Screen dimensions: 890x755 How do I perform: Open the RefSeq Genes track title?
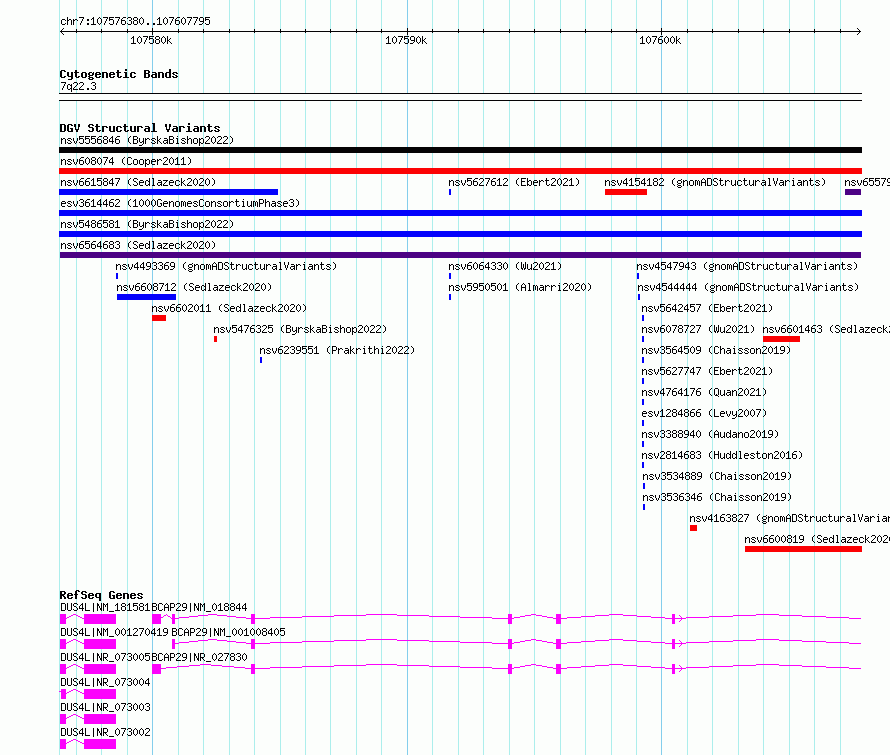[x=101, y=595]
